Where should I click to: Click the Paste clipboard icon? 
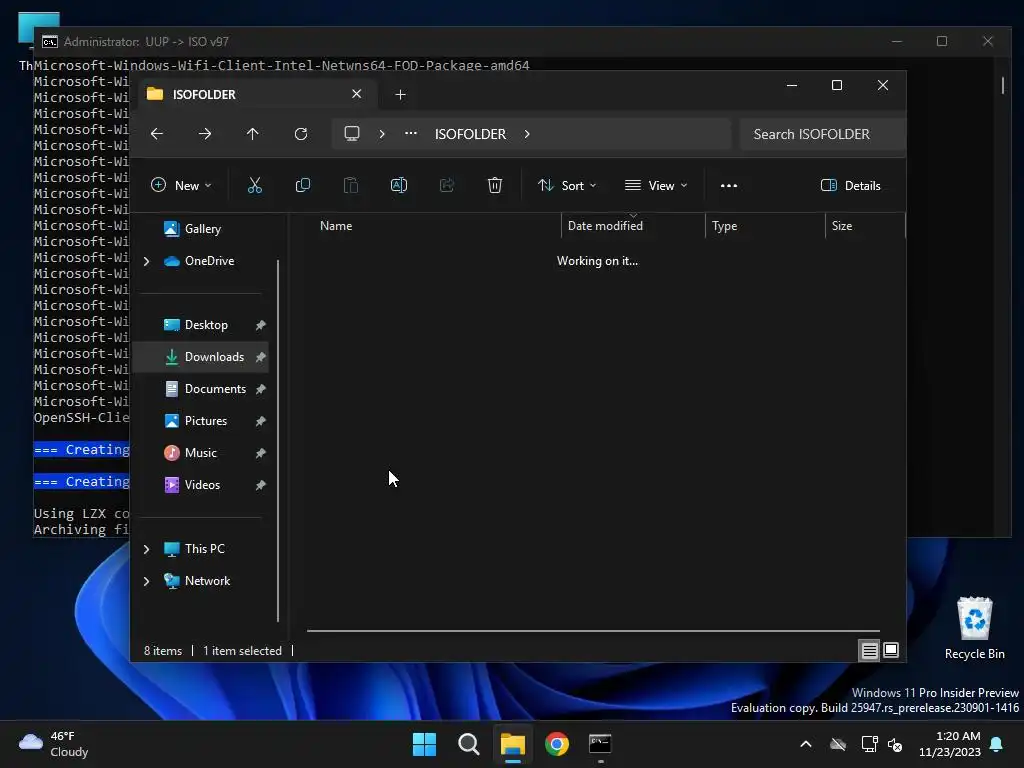[x=351, y=185]
